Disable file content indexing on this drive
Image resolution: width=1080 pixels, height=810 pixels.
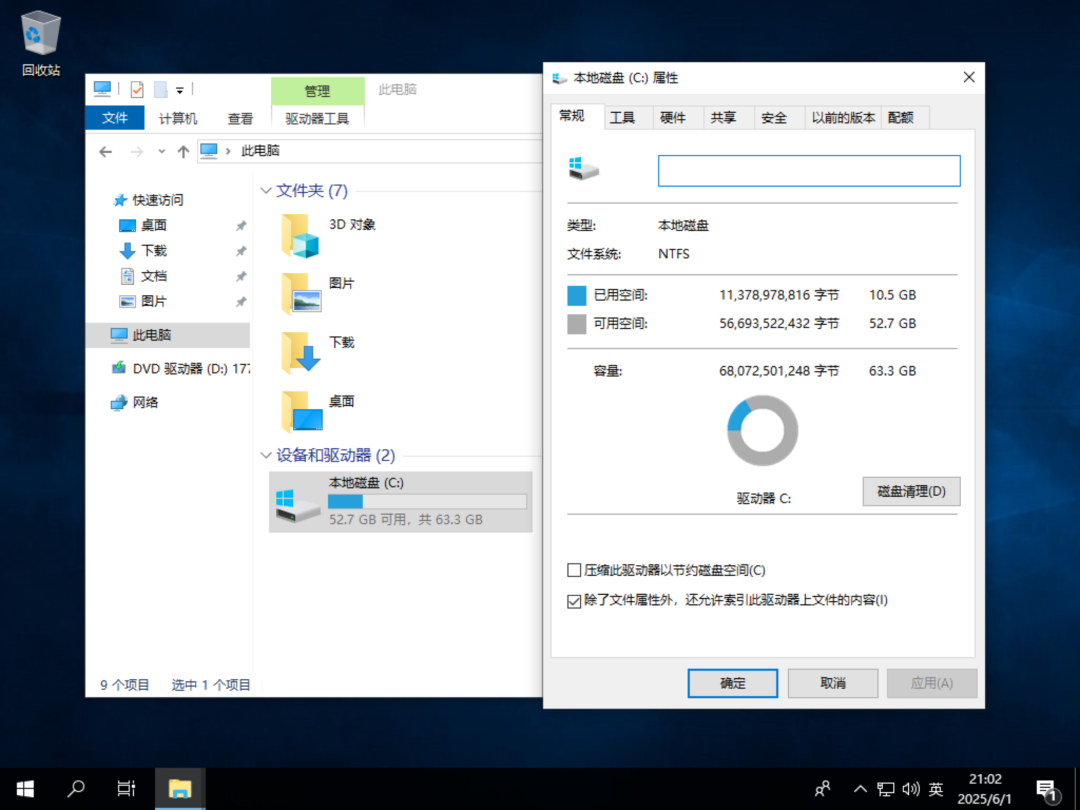pyautogui.click(x=574, y=600)
